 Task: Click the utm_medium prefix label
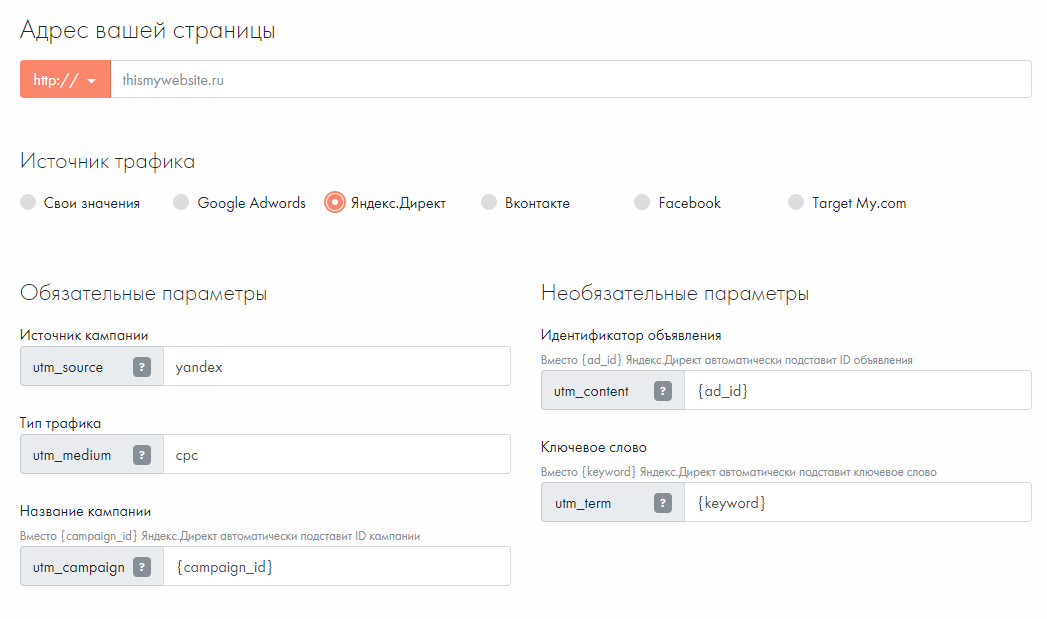[72, 455]
